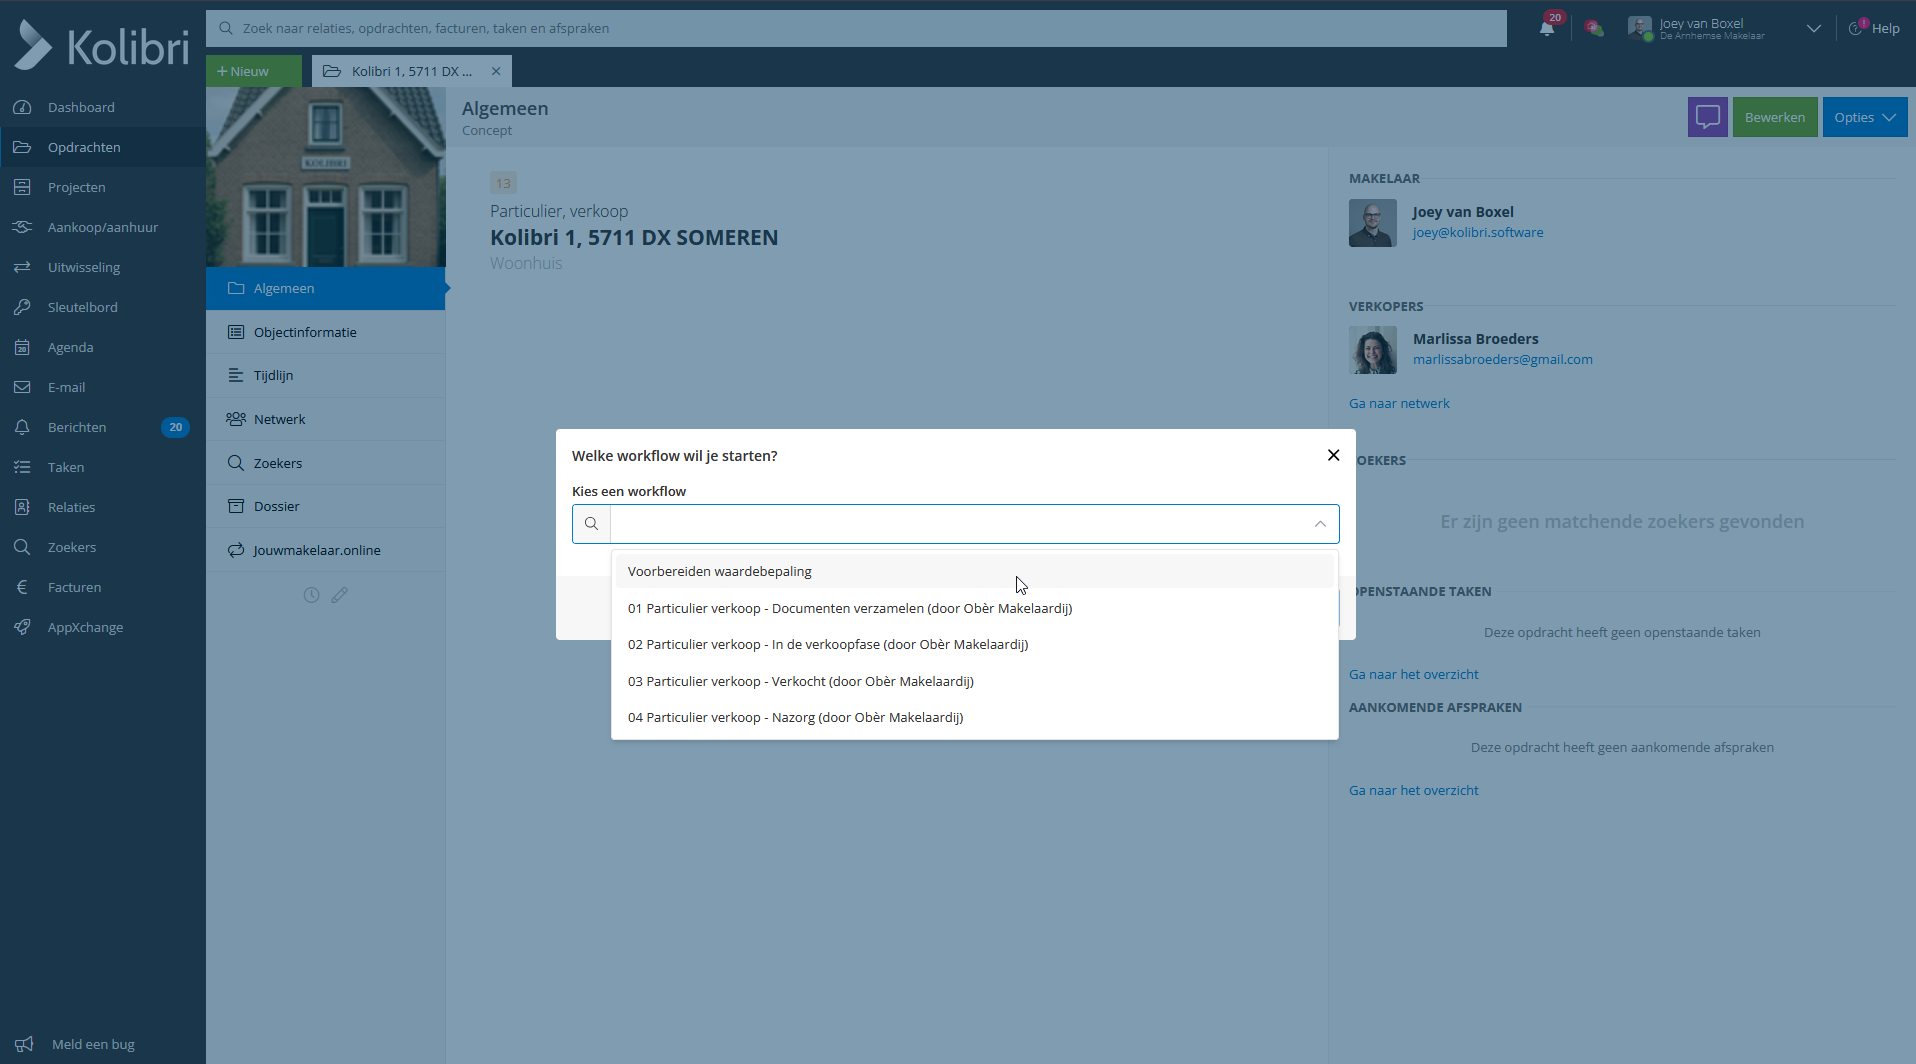Click the Dashboard sidebar icon

[22, 107]
